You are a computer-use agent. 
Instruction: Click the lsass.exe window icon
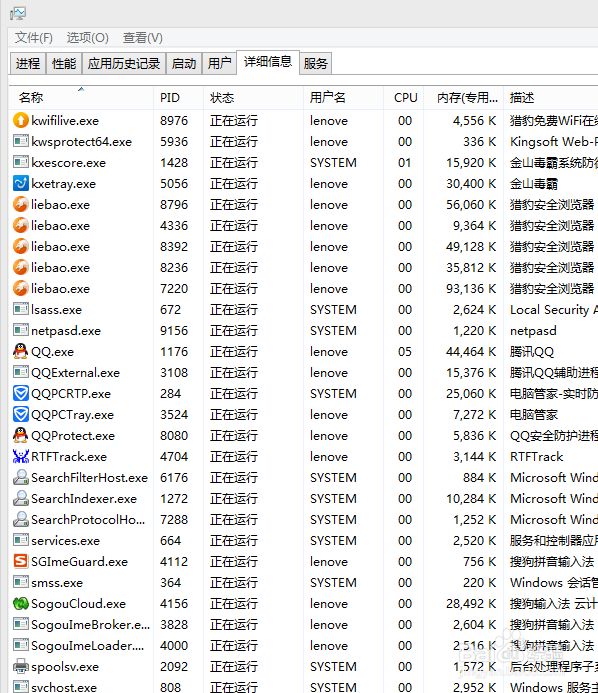tap(21, 309)
